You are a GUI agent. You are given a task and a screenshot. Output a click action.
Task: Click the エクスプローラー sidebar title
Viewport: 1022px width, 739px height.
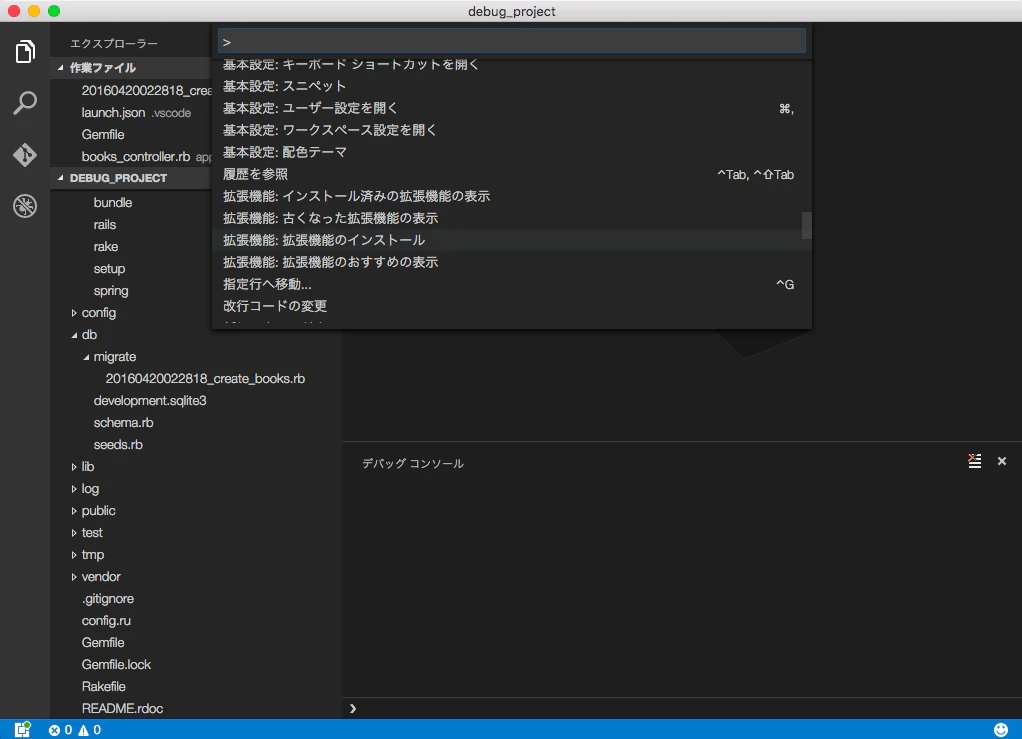113,44
